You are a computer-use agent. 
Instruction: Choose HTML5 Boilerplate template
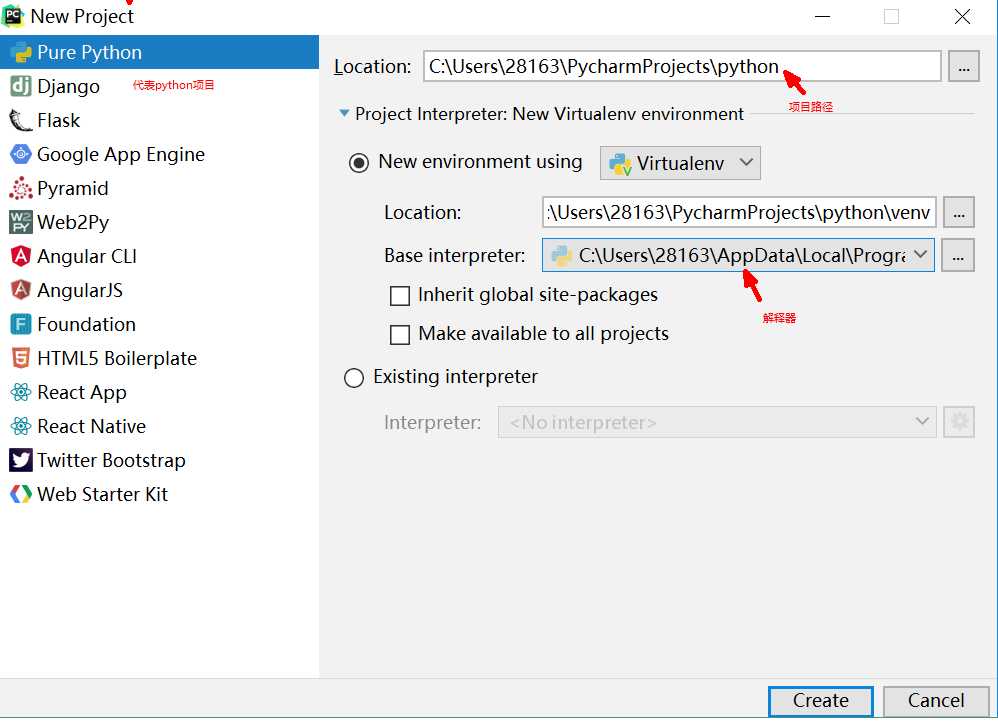159,358
